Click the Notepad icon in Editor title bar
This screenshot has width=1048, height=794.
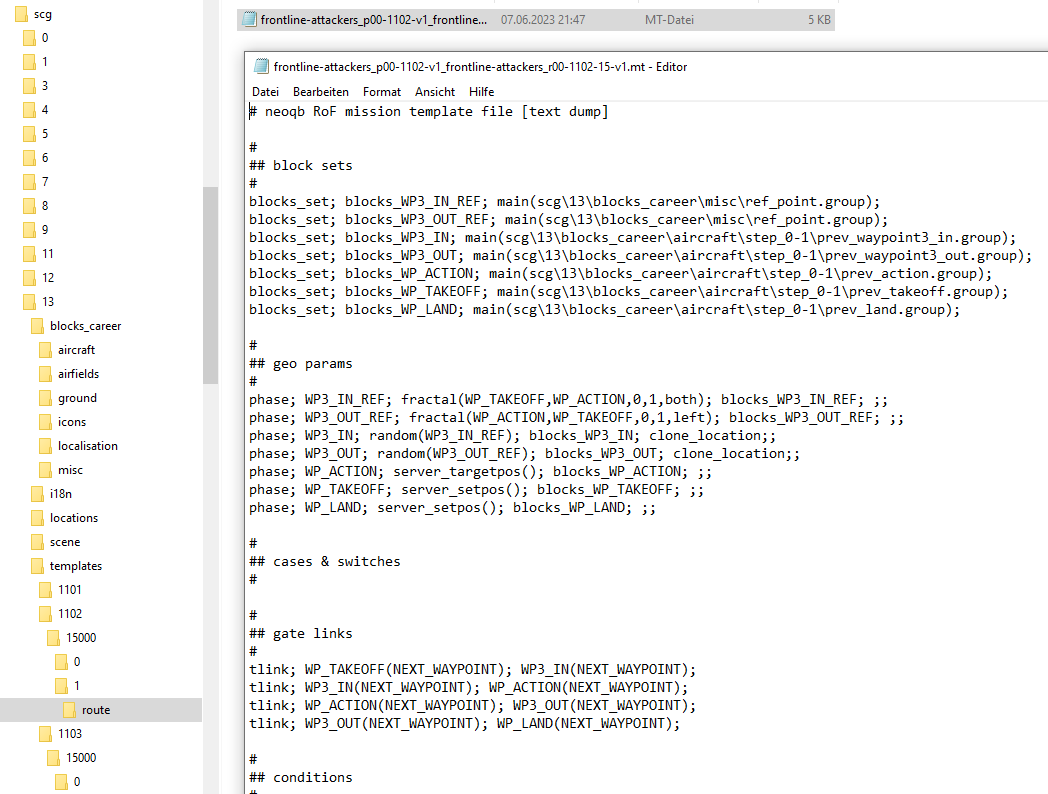point(261,66)
